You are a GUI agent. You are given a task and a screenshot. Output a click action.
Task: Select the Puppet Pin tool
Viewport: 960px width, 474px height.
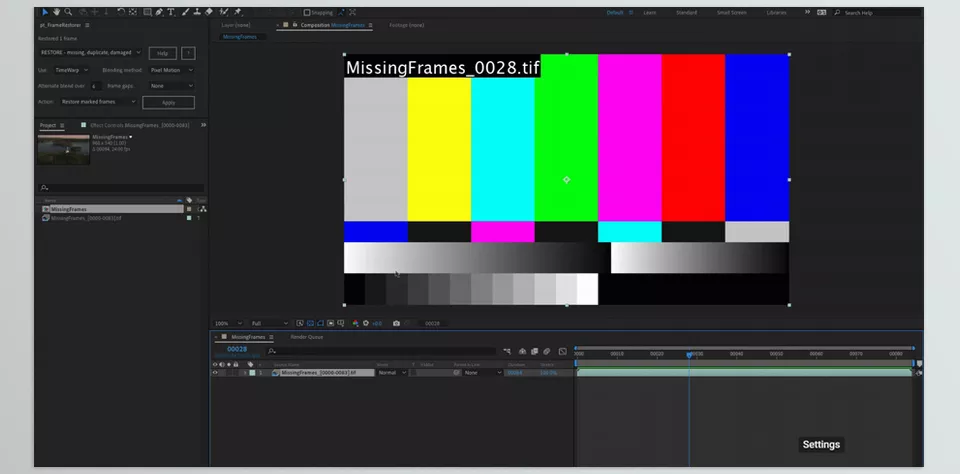237,12
